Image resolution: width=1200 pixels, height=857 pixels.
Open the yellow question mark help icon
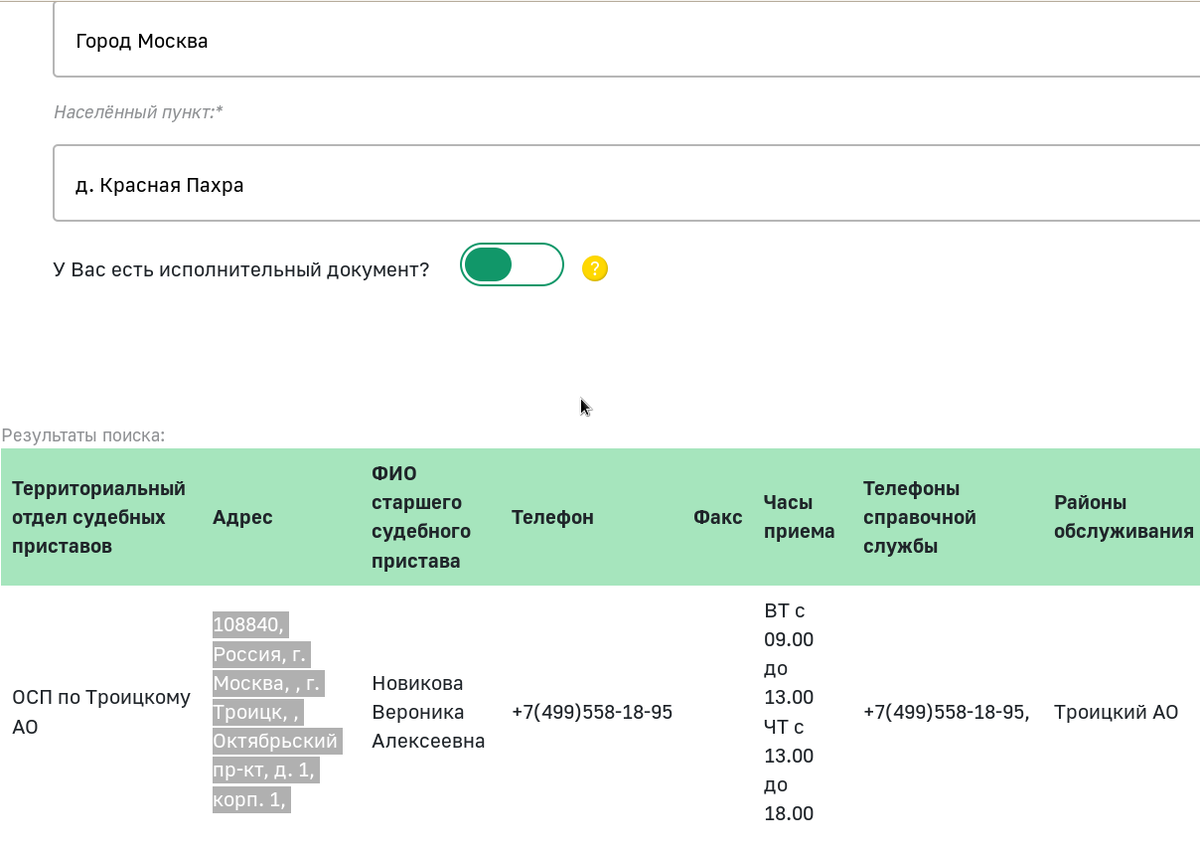tap(595, 268)
